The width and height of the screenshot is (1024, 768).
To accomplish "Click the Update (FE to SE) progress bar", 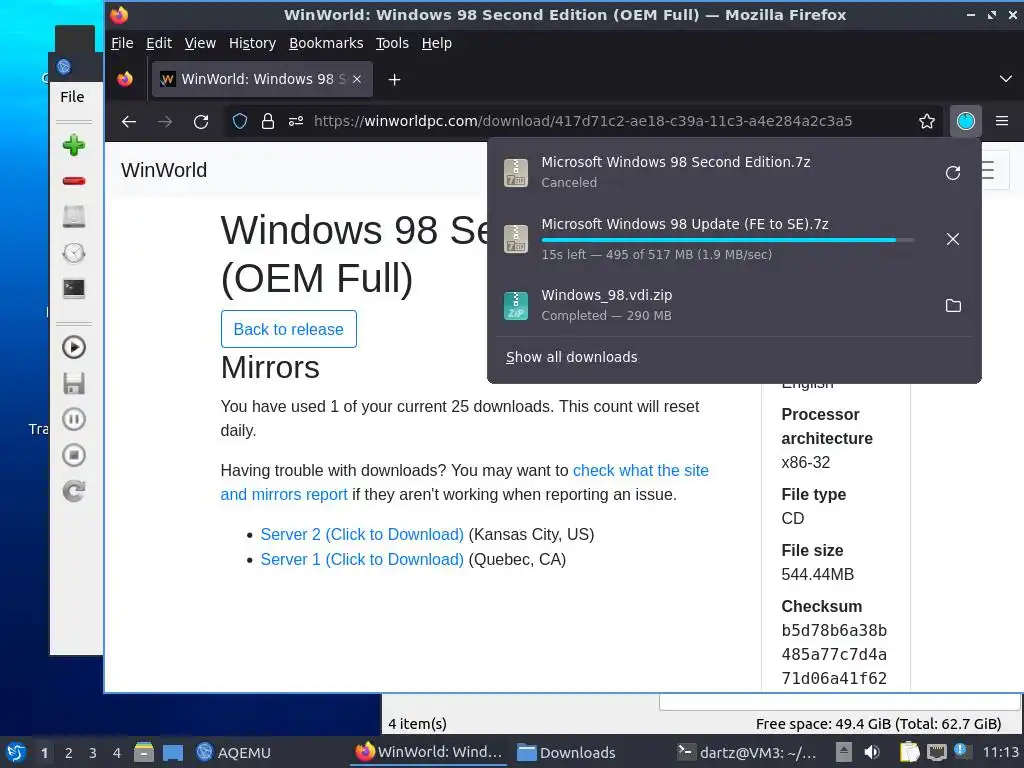I will tap(728, 240).
